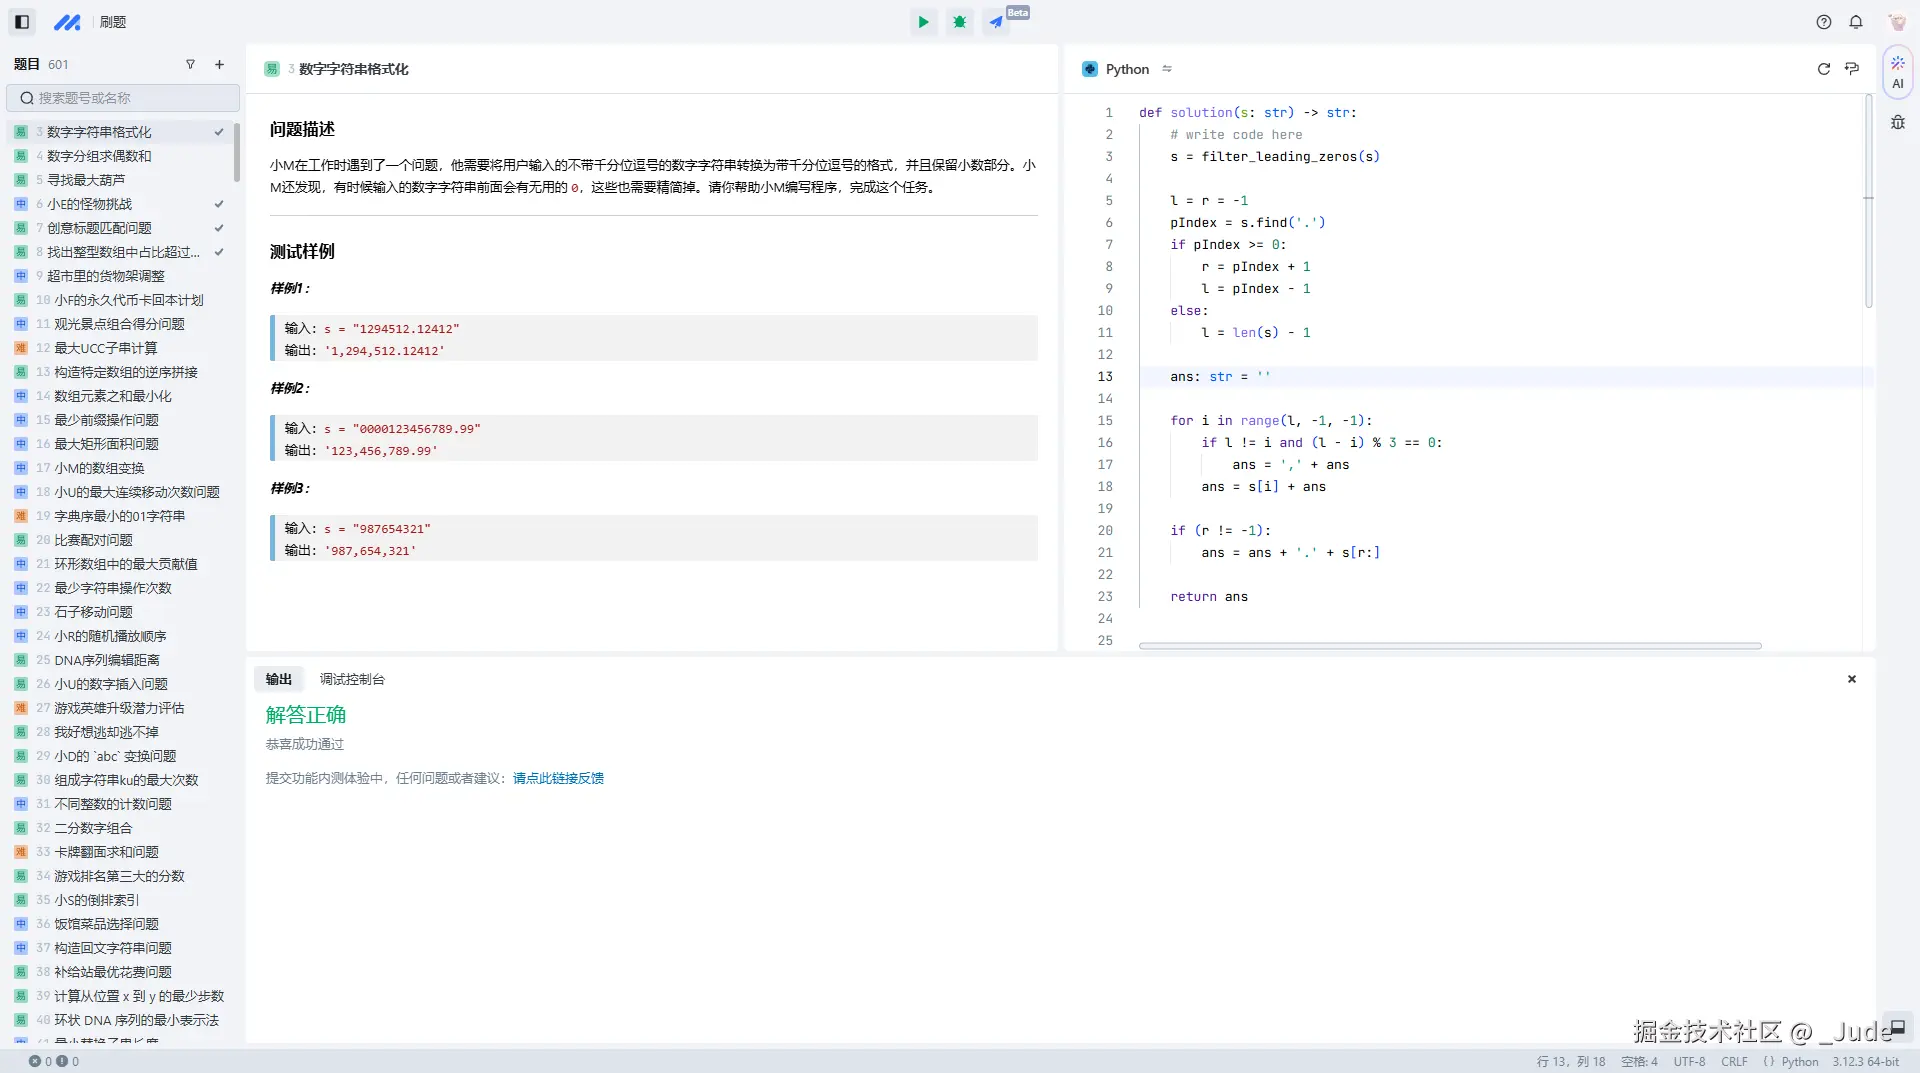
Task: Open the help question-mark icon
Action: tap(1824, 22)
